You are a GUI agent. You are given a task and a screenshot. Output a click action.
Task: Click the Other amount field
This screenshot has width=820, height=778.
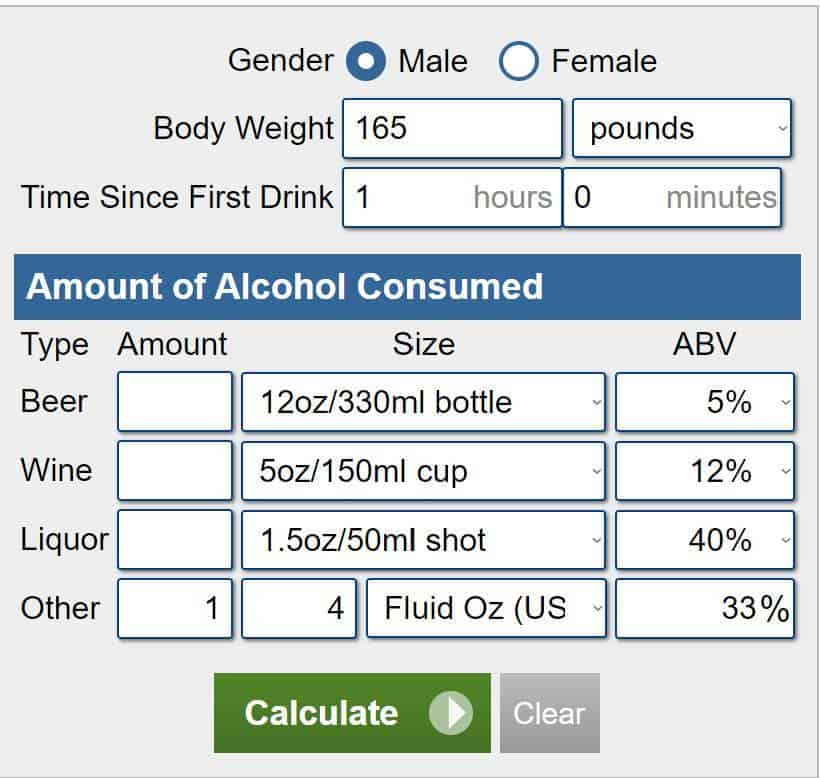tap(174, 608)
